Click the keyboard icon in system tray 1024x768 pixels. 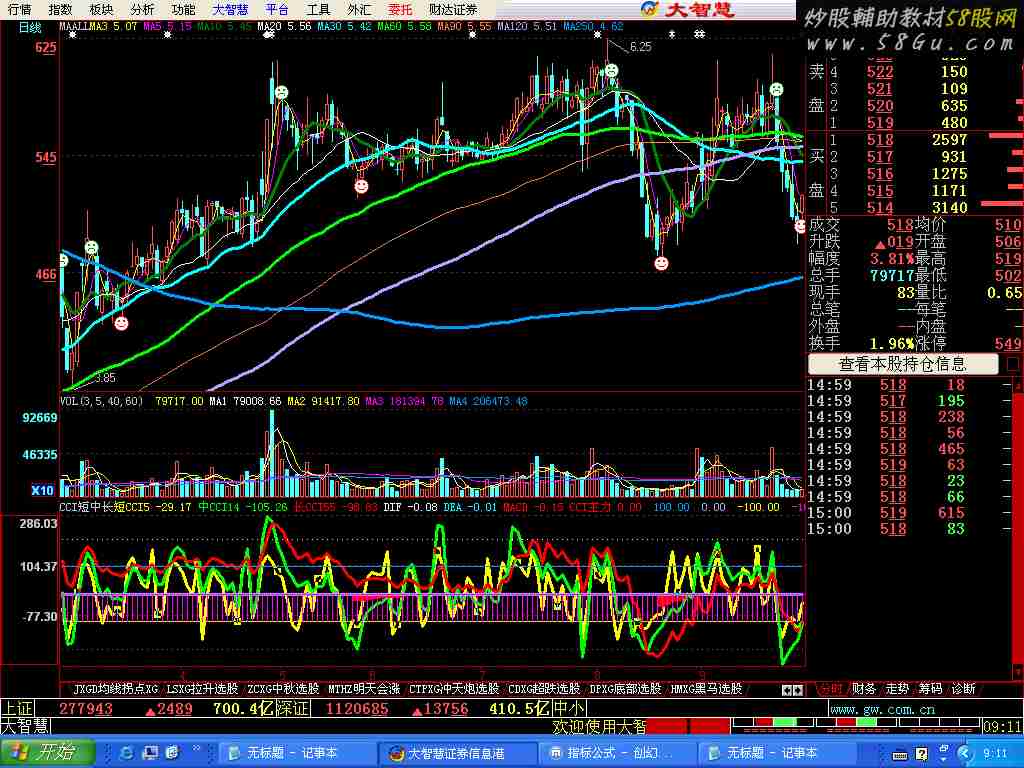tap(900, 754)
